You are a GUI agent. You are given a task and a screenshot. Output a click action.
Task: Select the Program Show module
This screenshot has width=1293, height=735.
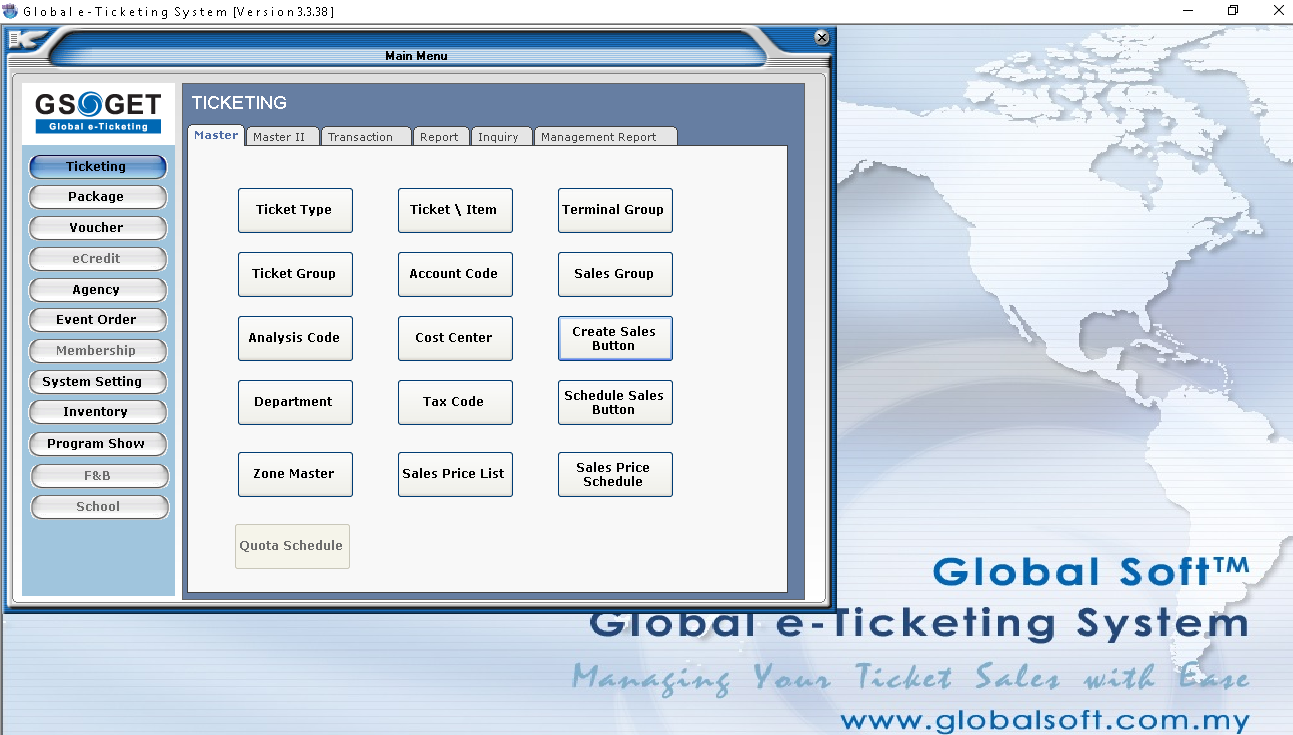click(97, 443)
